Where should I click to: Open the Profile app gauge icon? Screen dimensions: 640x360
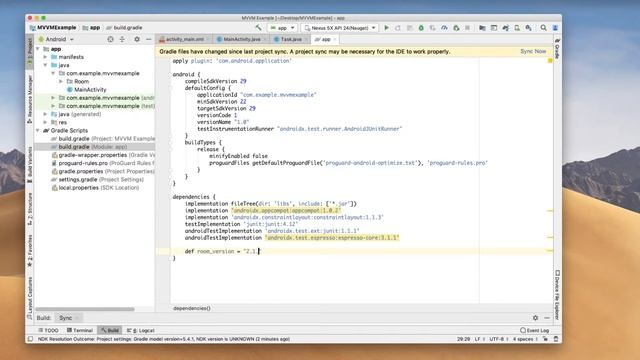tap(444, 28)
